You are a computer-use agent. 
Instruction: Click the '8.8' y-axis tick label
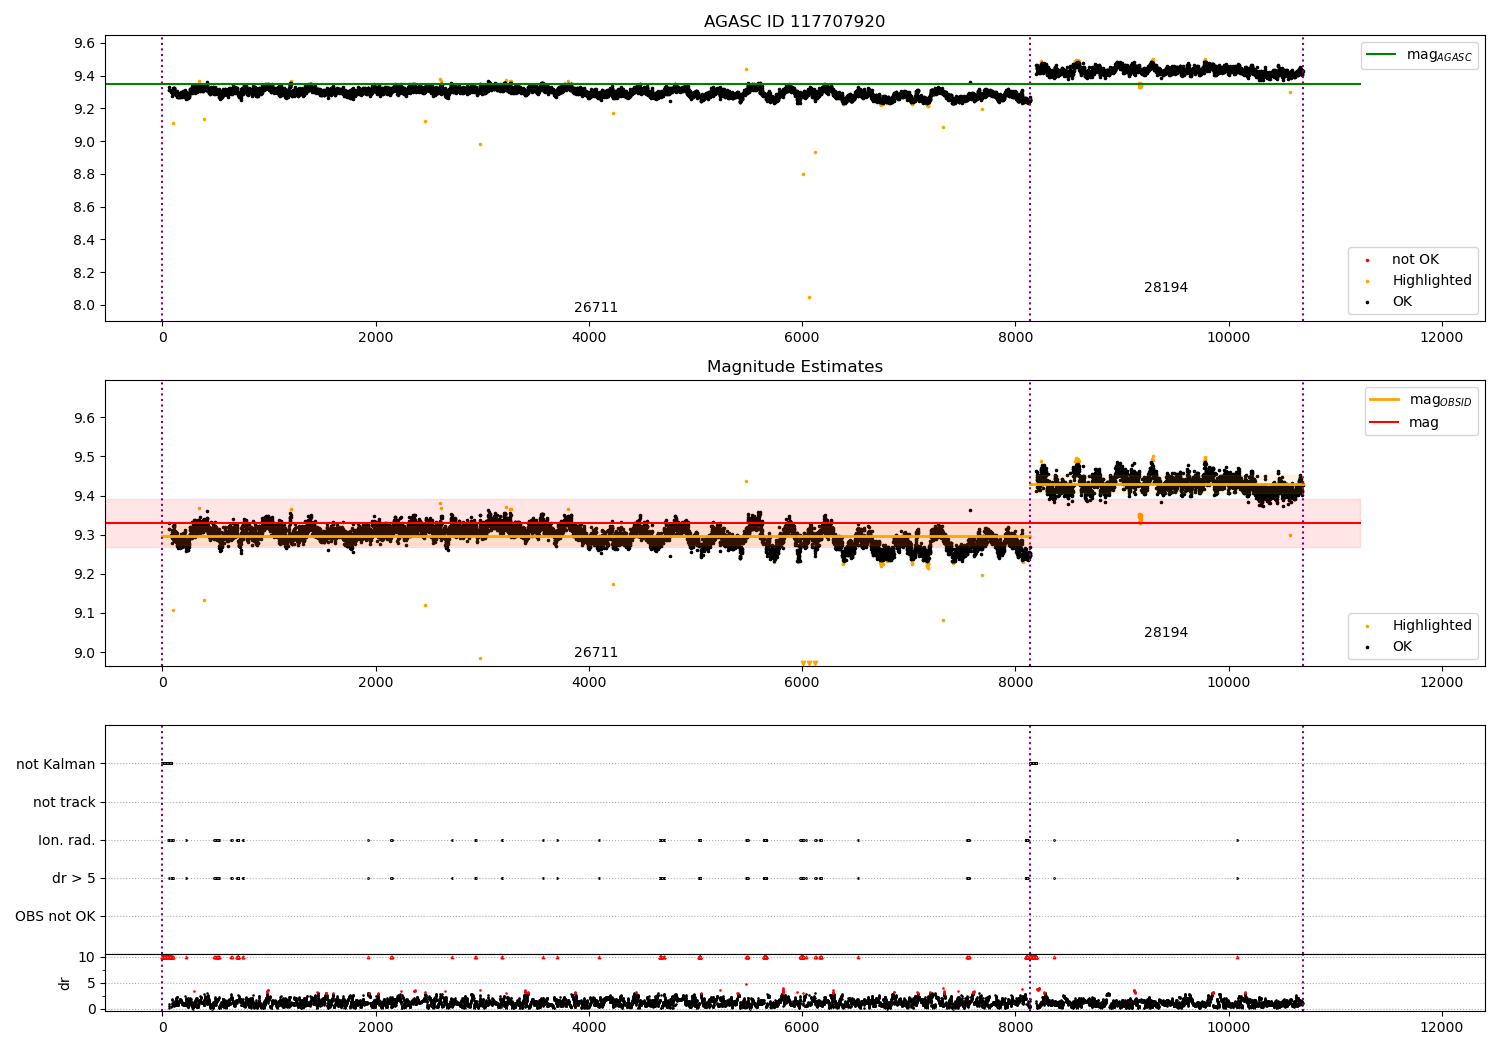(84, 175)
